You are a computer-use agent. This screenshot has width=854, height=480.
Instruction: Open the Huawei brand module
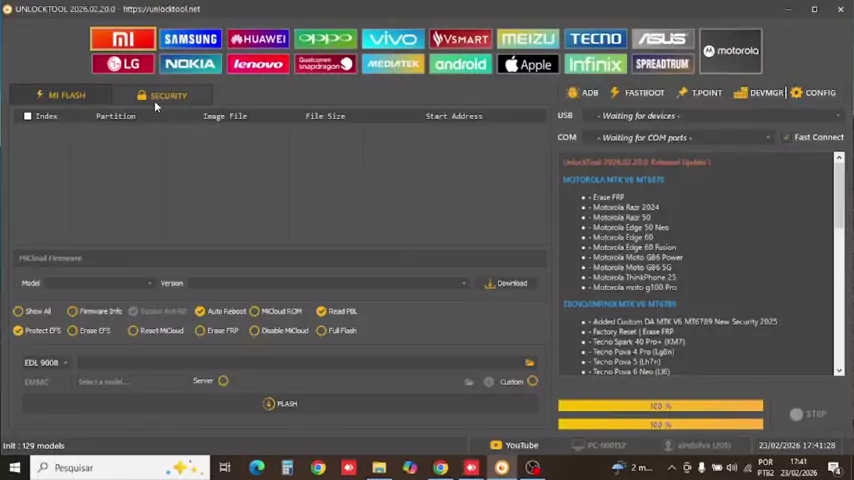click(x=258, y=39)
